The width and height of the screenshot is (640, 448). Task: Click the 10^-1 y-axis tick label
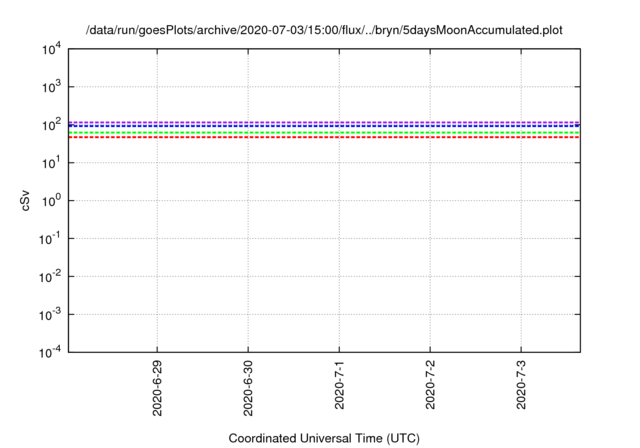coord(50,239)
